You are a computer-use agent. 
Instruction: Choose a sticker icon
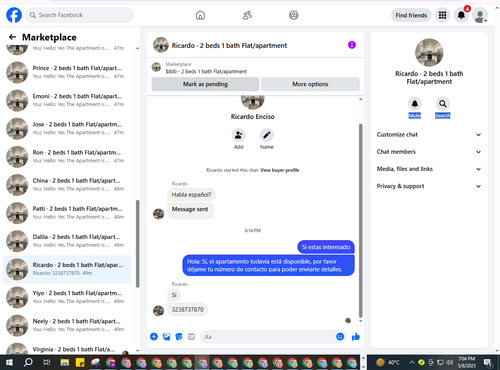179,337
